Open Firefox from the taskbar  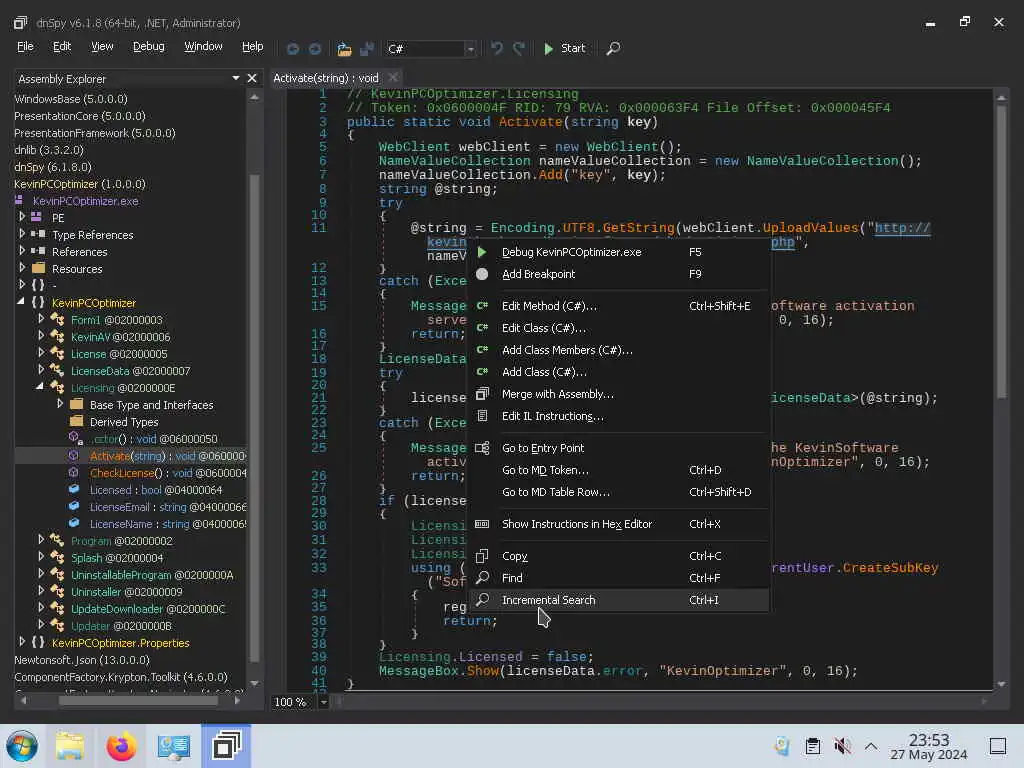coord(121,746)
